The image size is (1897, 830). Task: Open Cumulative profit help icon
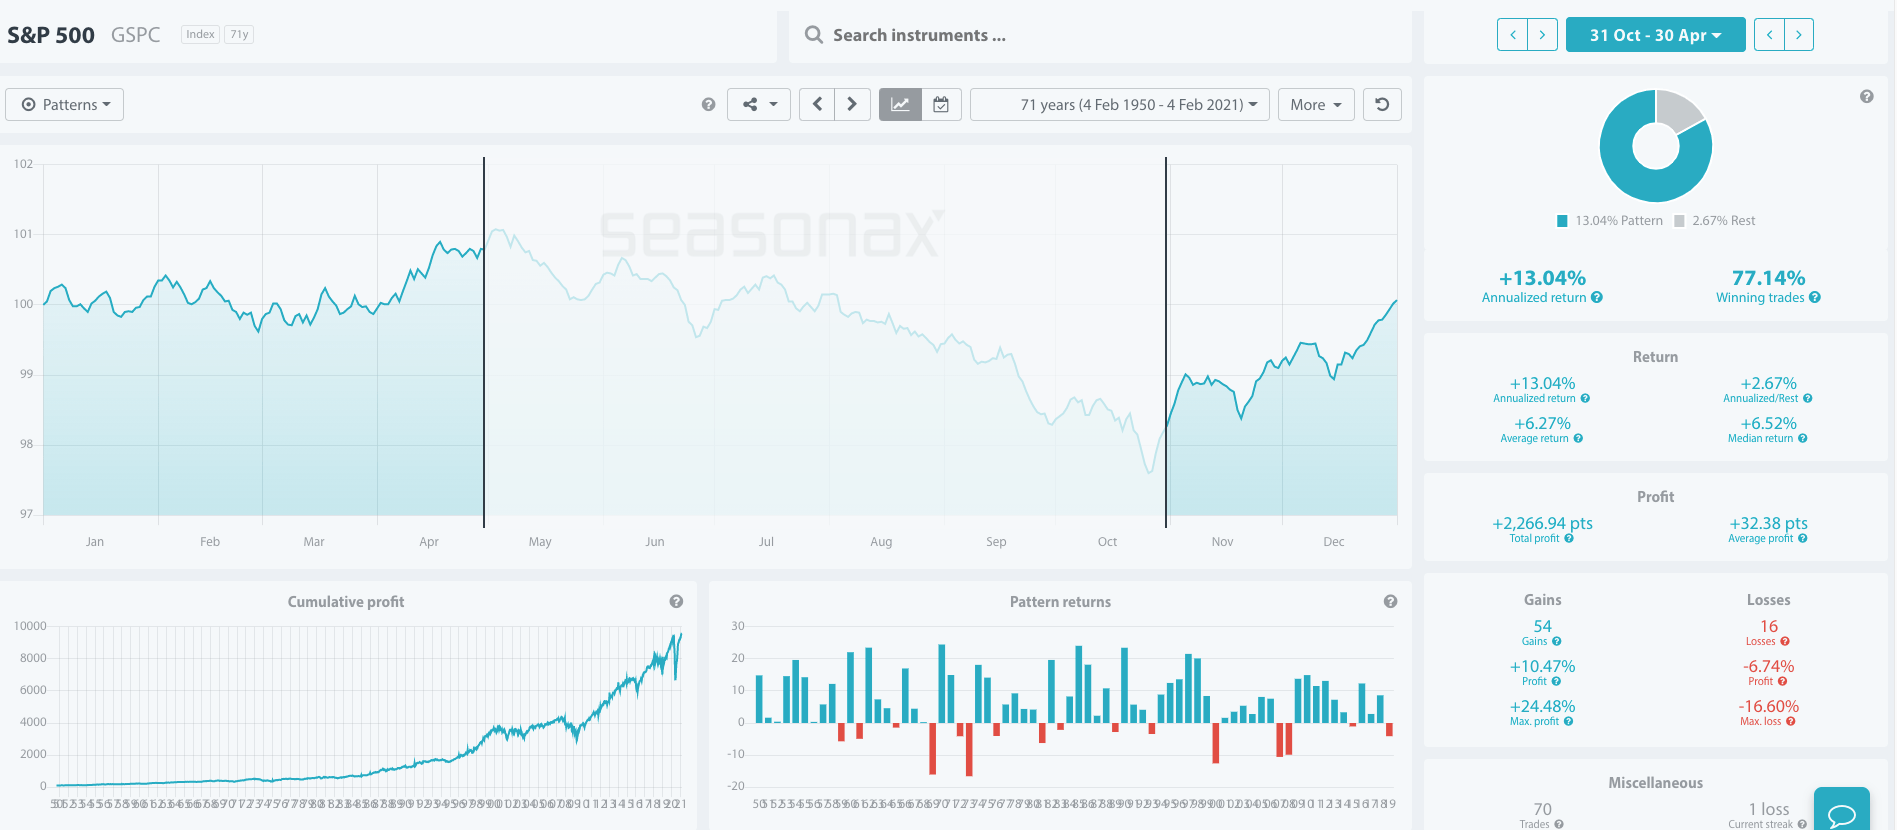(x=676, y=602)
